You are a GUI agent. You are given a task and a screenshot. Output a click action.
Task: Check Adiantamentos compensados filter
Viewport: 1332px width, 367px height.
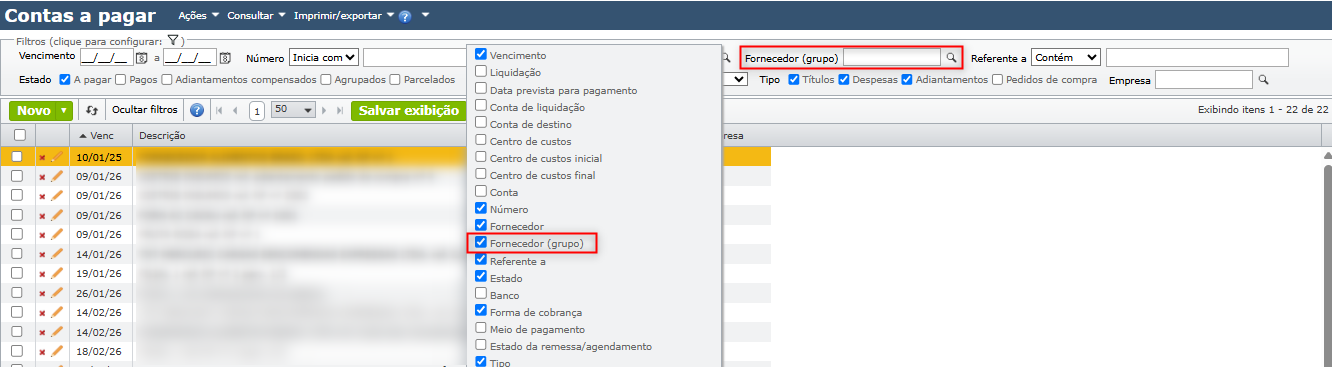[168, 79]
